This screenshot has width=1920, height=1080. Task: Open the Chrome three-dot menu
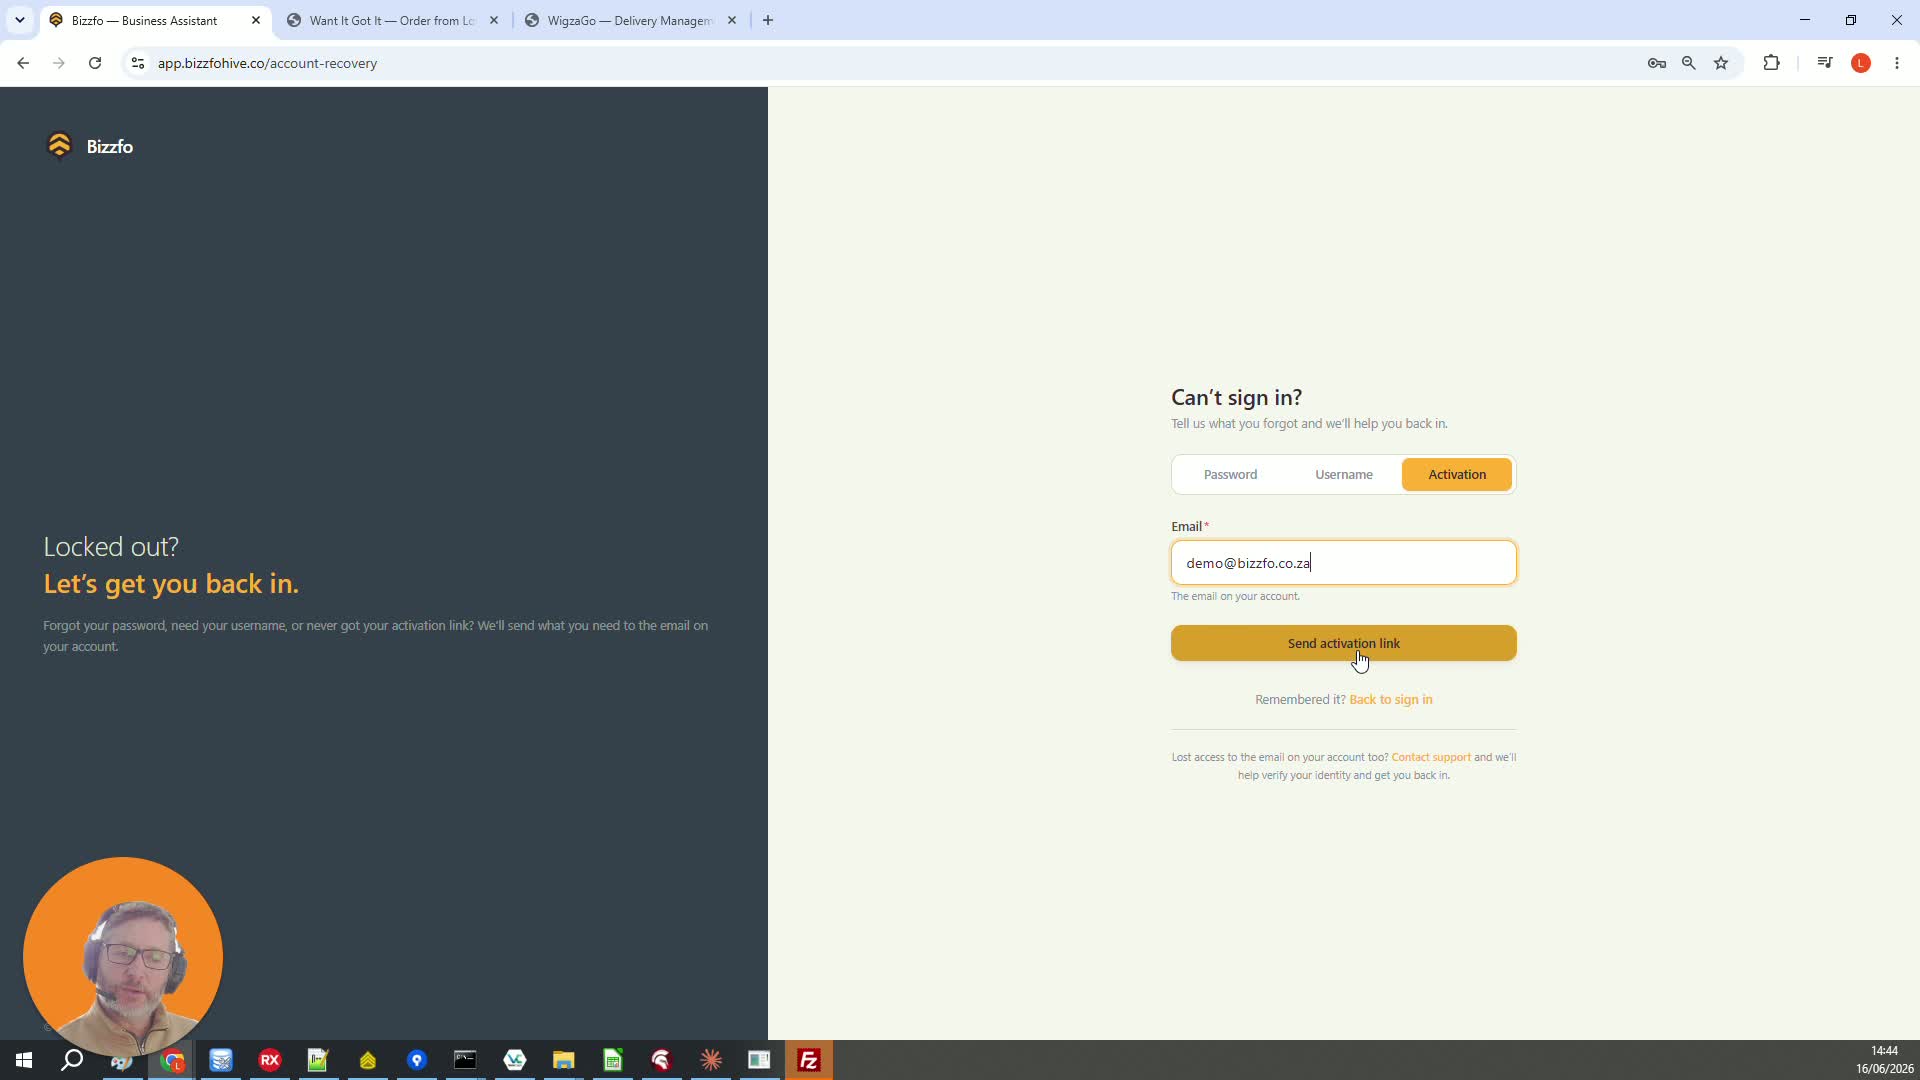(x=1897, y=63)
